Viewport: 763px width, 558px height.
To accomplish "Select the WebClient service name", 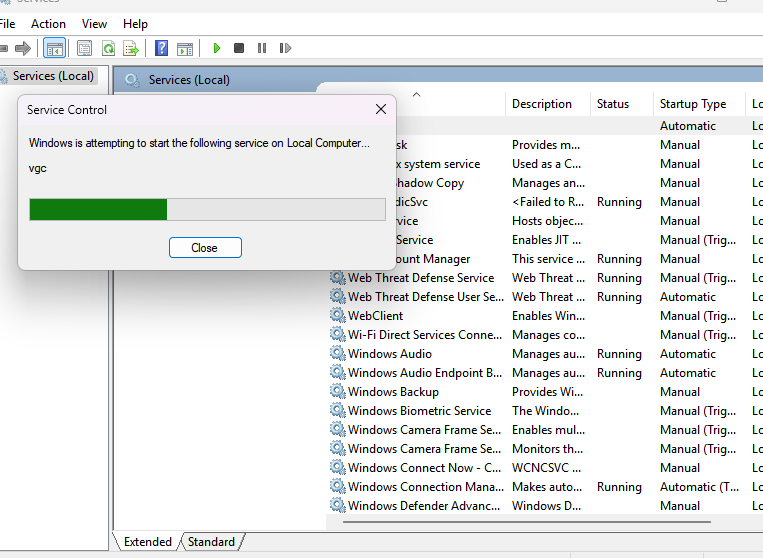I will 375,316.
